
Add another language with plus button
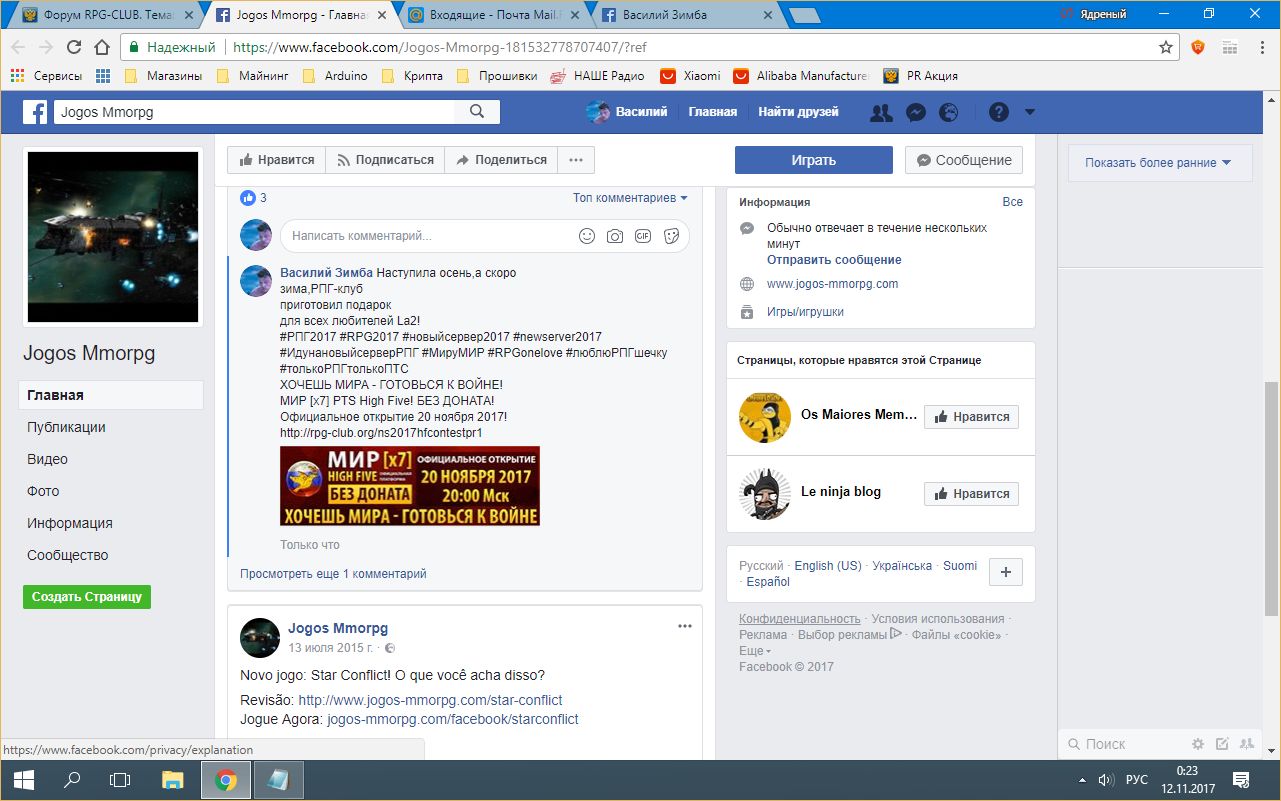(1006, 572)
